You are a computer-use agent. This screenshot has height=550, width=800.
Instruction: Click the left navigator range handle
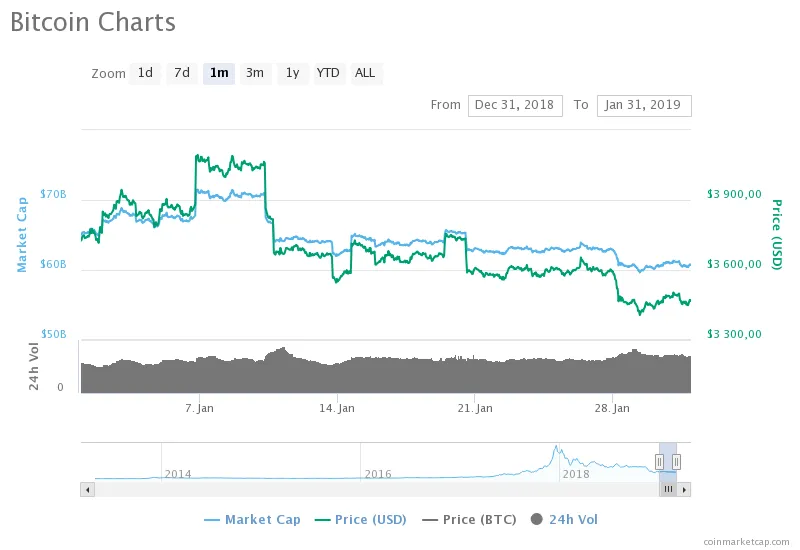tap(659, 462)
